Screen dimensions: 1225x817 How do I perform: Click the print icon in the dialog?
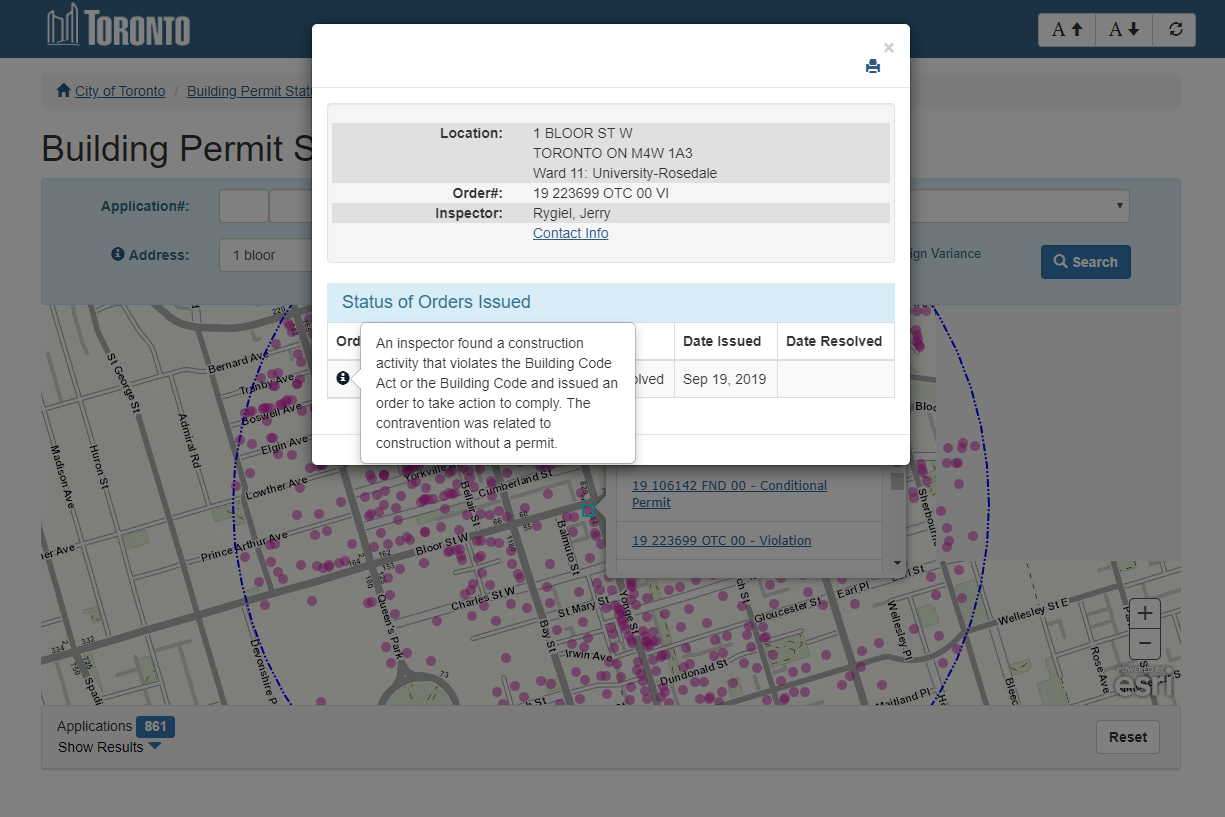(x=873, y=67)
